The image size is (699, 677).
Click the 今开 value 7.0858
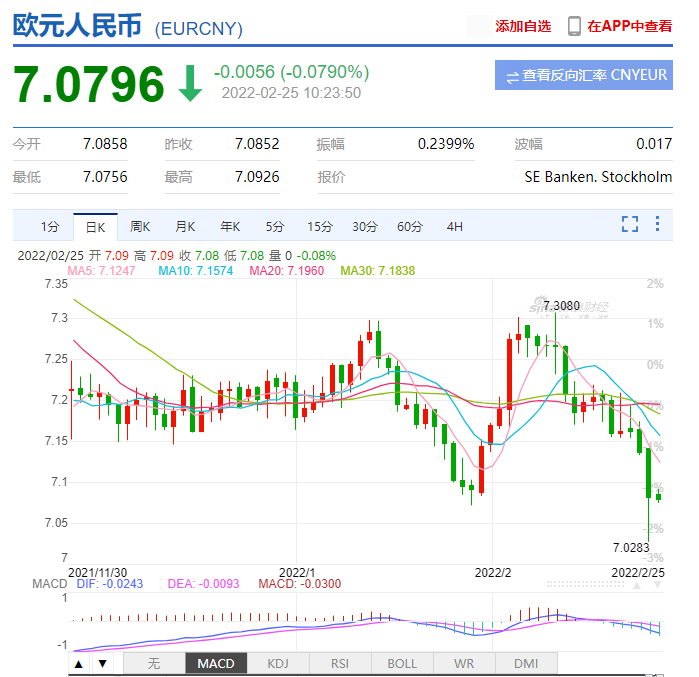(x=105, y=144)
